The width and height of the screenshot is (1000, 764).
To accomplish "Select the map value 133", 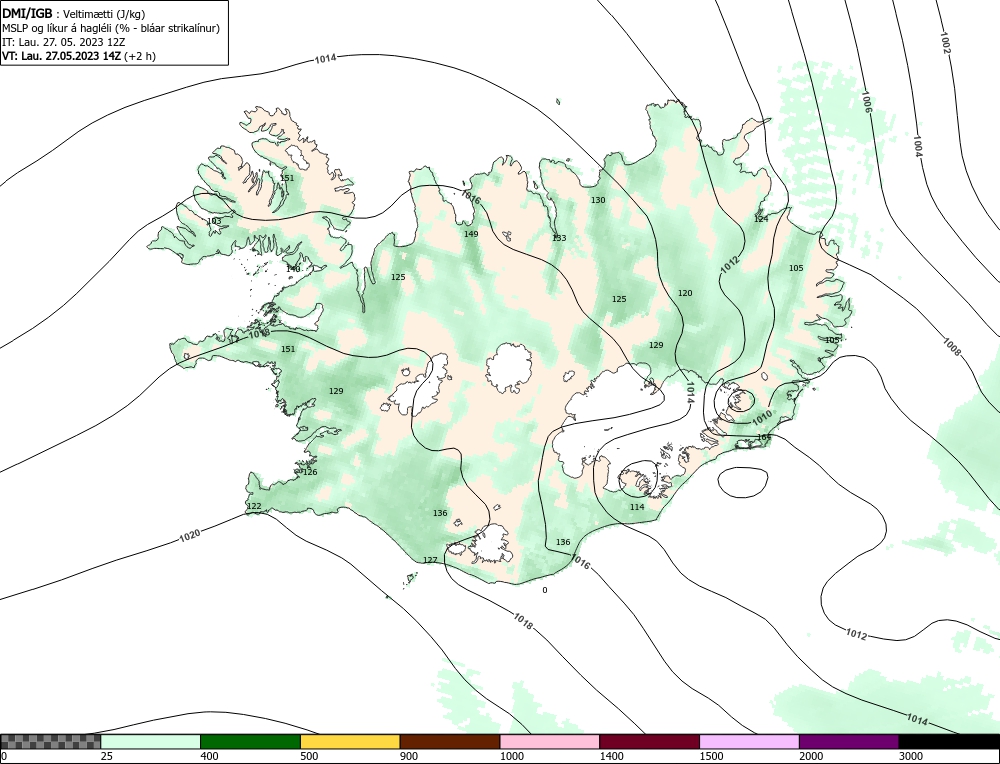I will pyautogui.click(x=559, y=238).
